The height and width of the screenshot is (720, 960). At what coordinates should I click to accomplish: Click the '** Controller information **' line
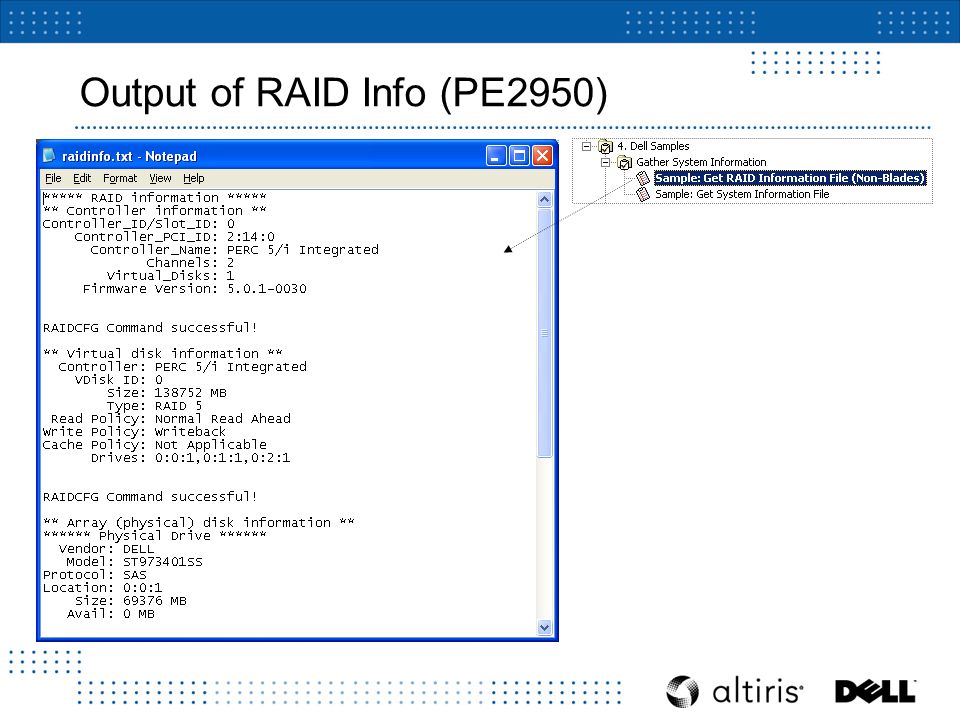[154, 211]
